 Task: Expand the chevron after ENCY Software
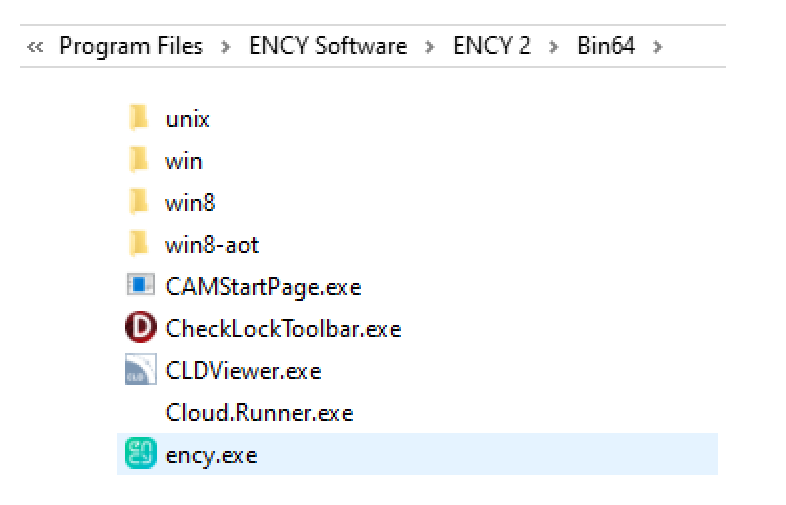point(430,47)
